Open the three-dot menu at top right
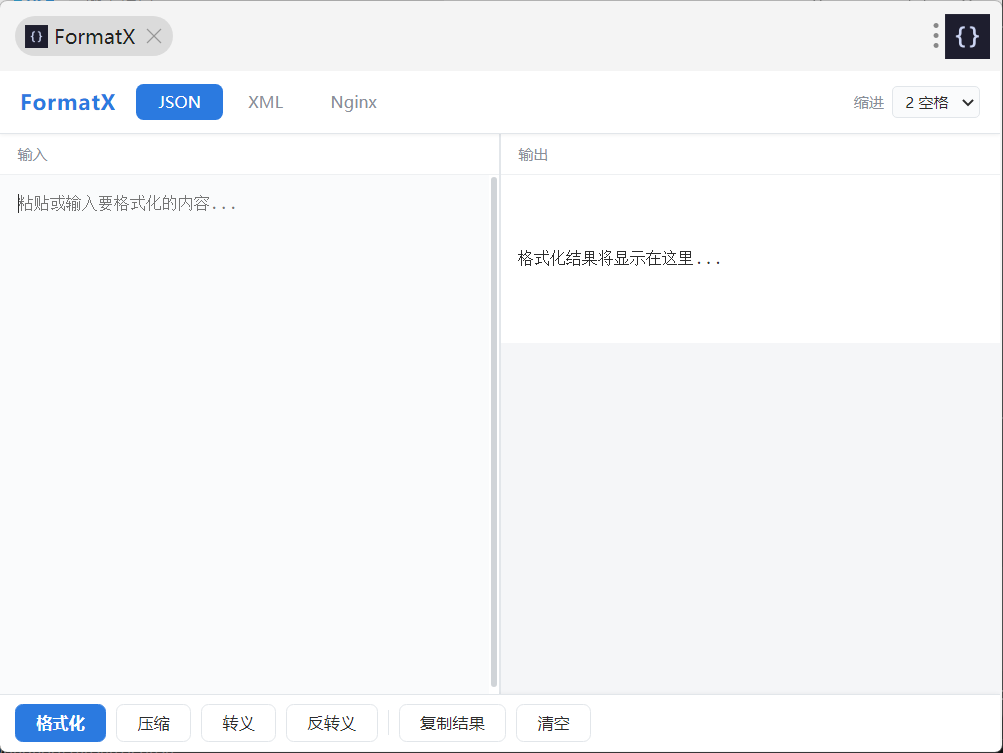Image resolution: width=1003 pixels, height=753 pixels. 935,36
